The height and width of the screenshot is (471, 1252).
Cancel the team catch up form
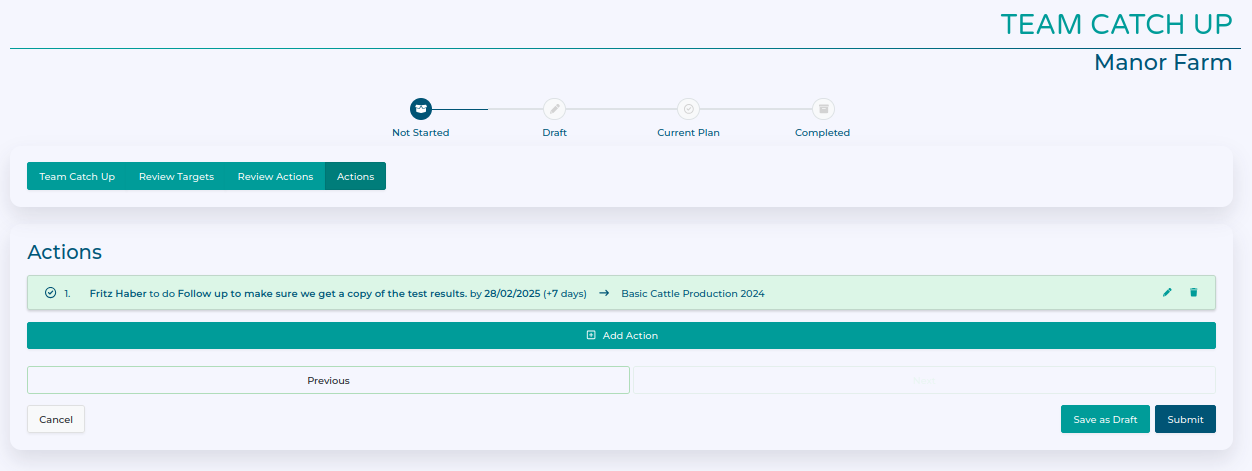(56, 419)
